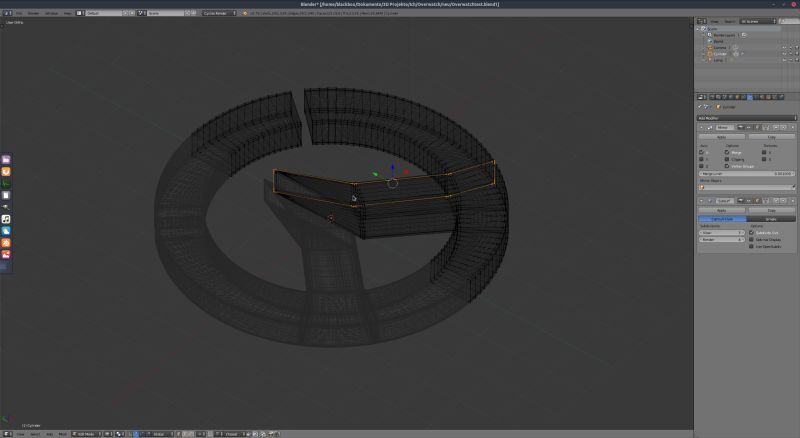Open the purple dock app icon
The height and width of the screenshot is (438, 800).
coord(6,160)
